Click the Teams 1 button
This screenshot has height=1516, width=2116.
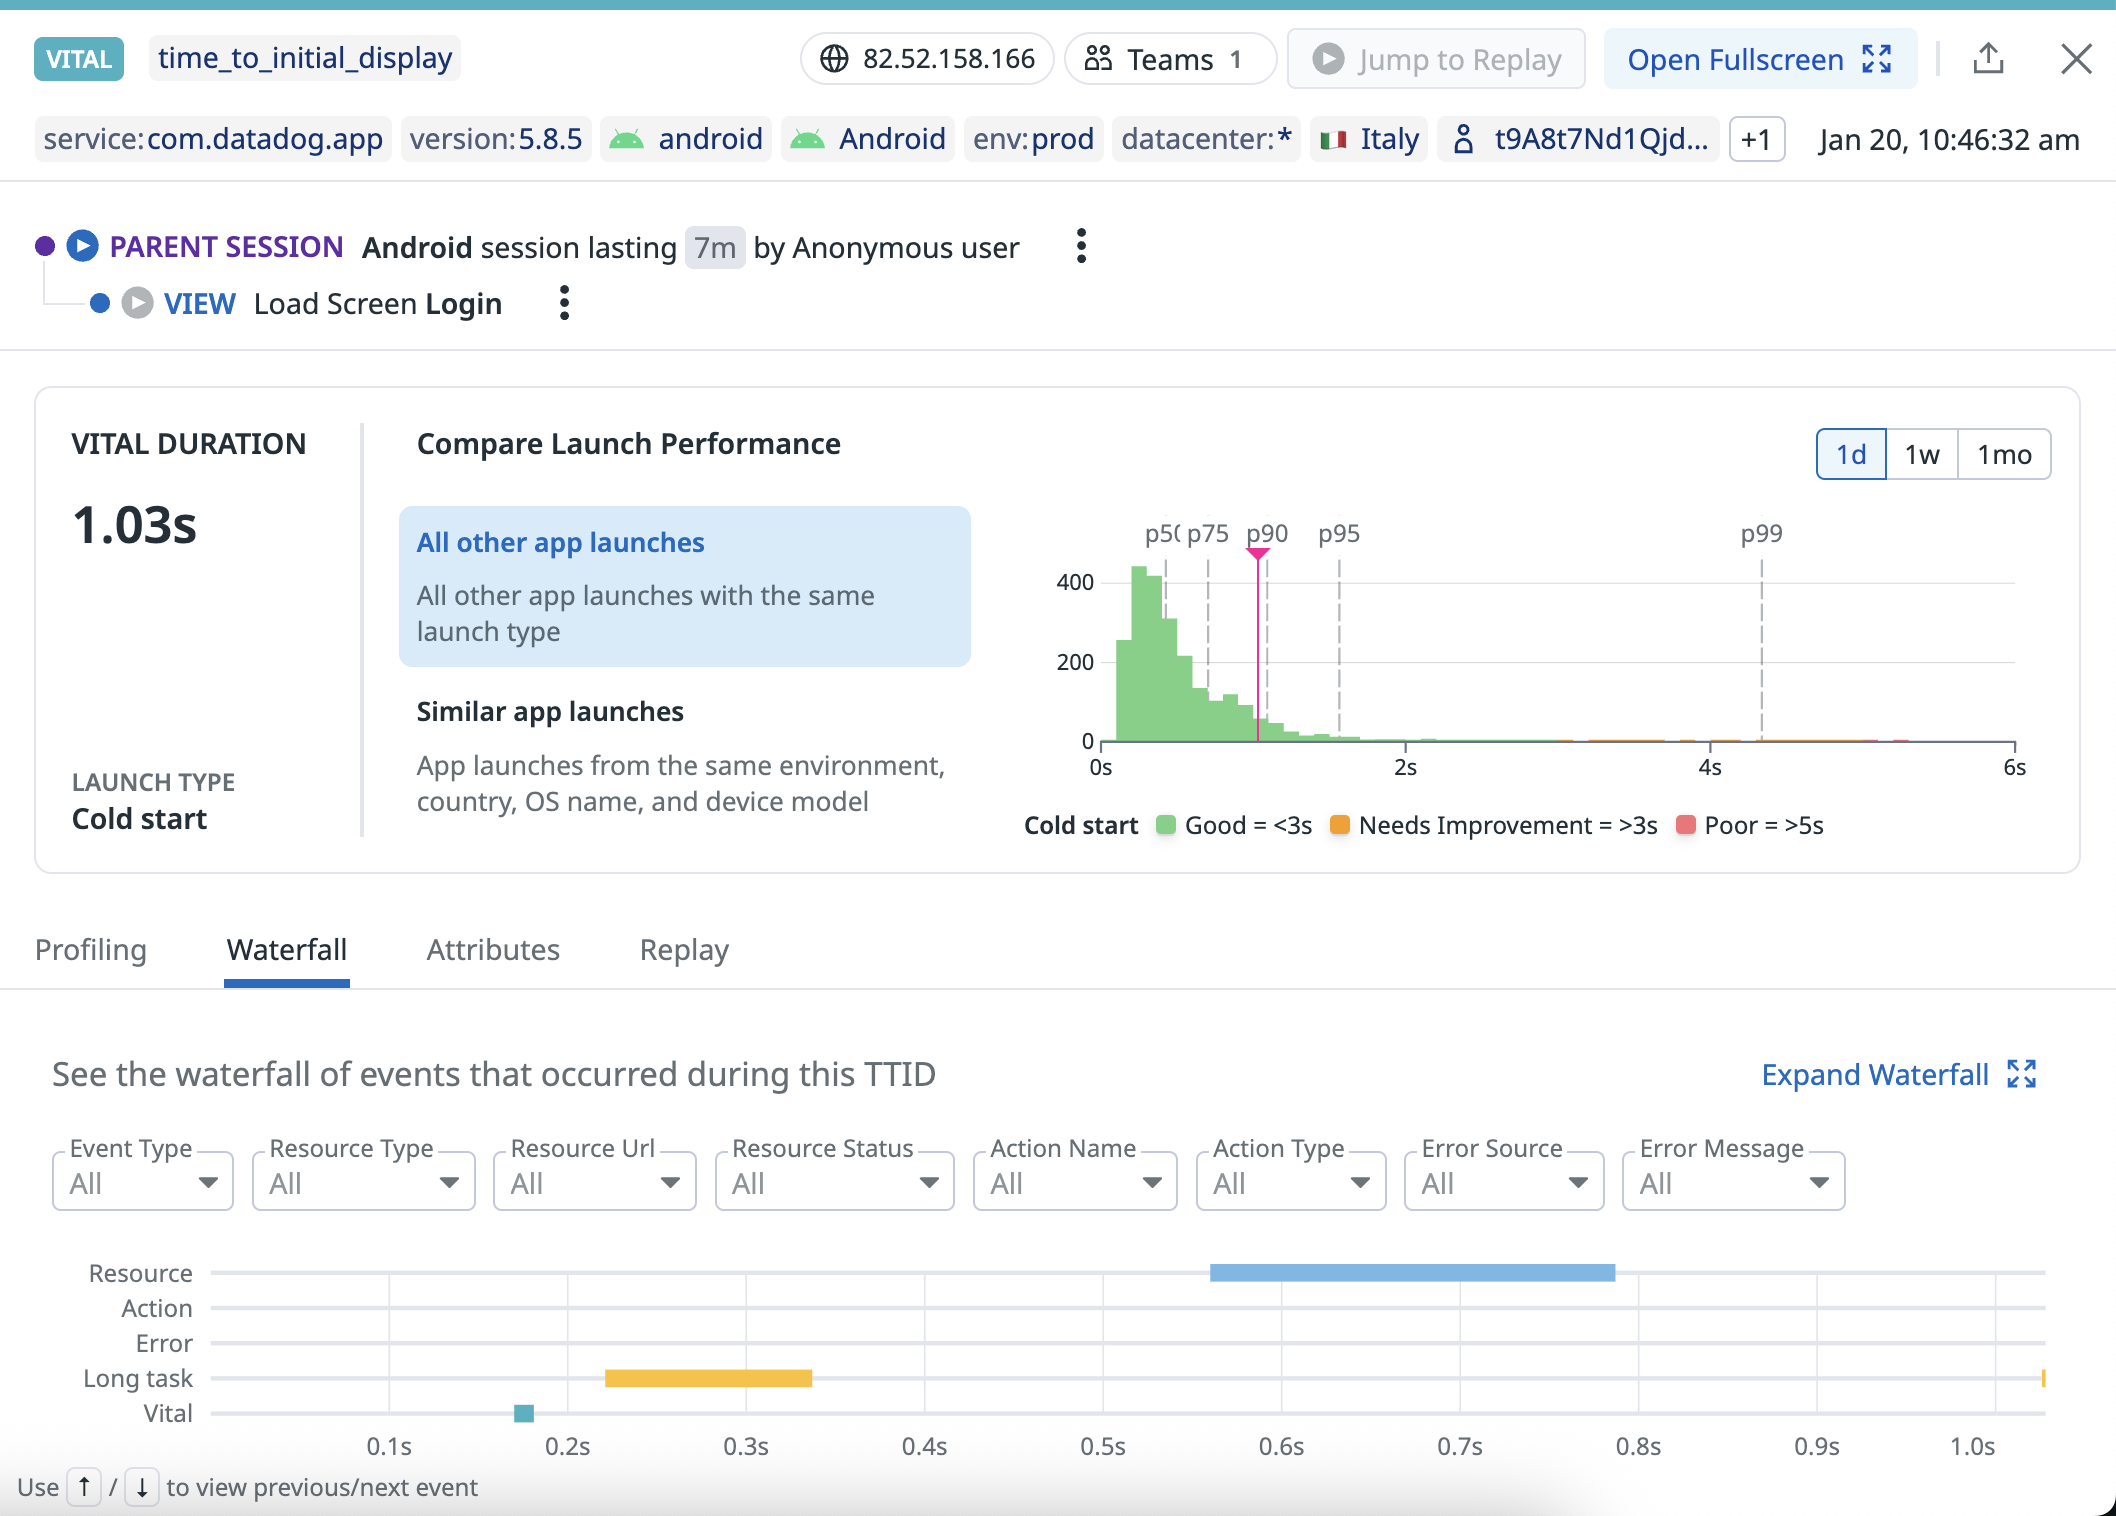pyautogui.click(x=1169, y=59)
